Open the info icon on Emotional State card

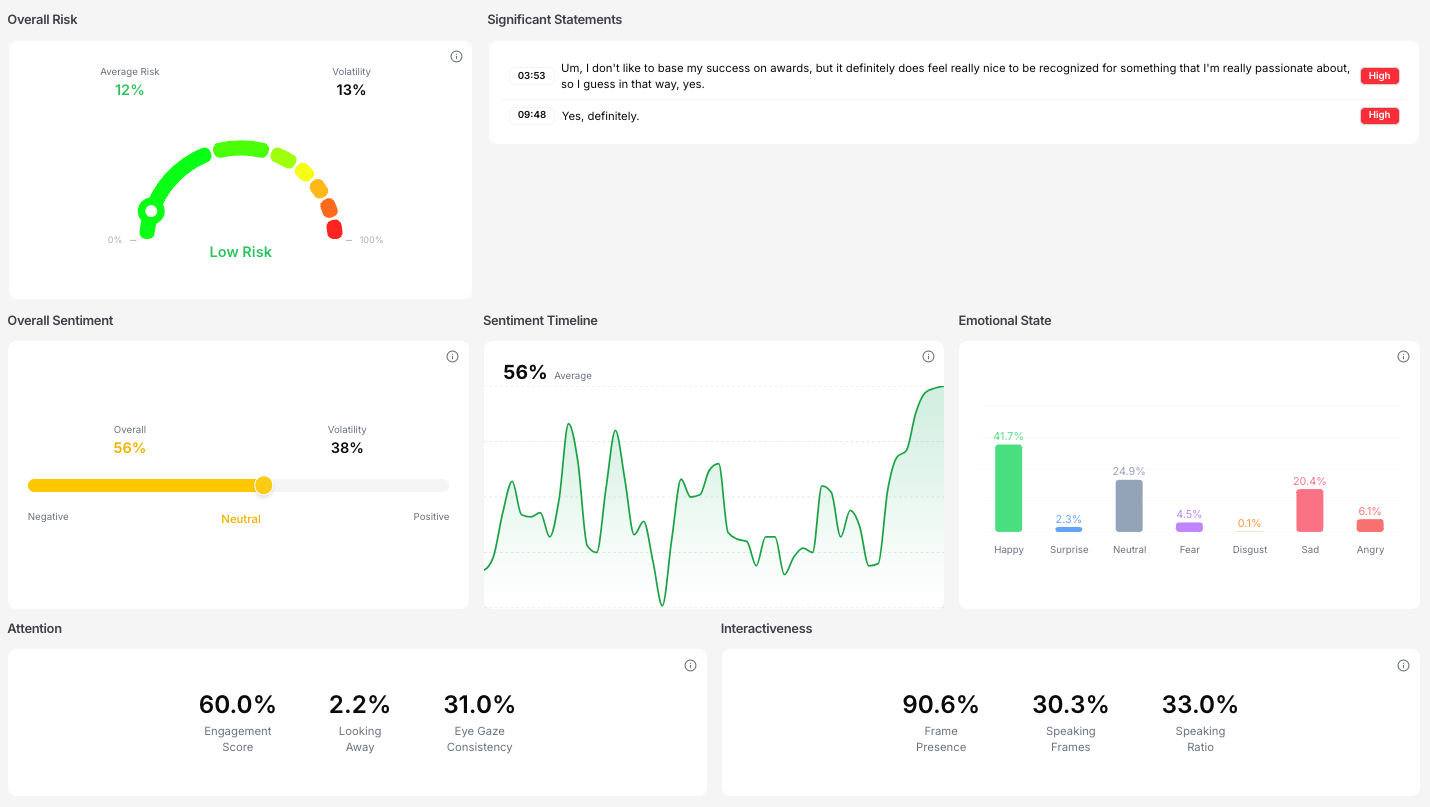tap(1403, 357)
